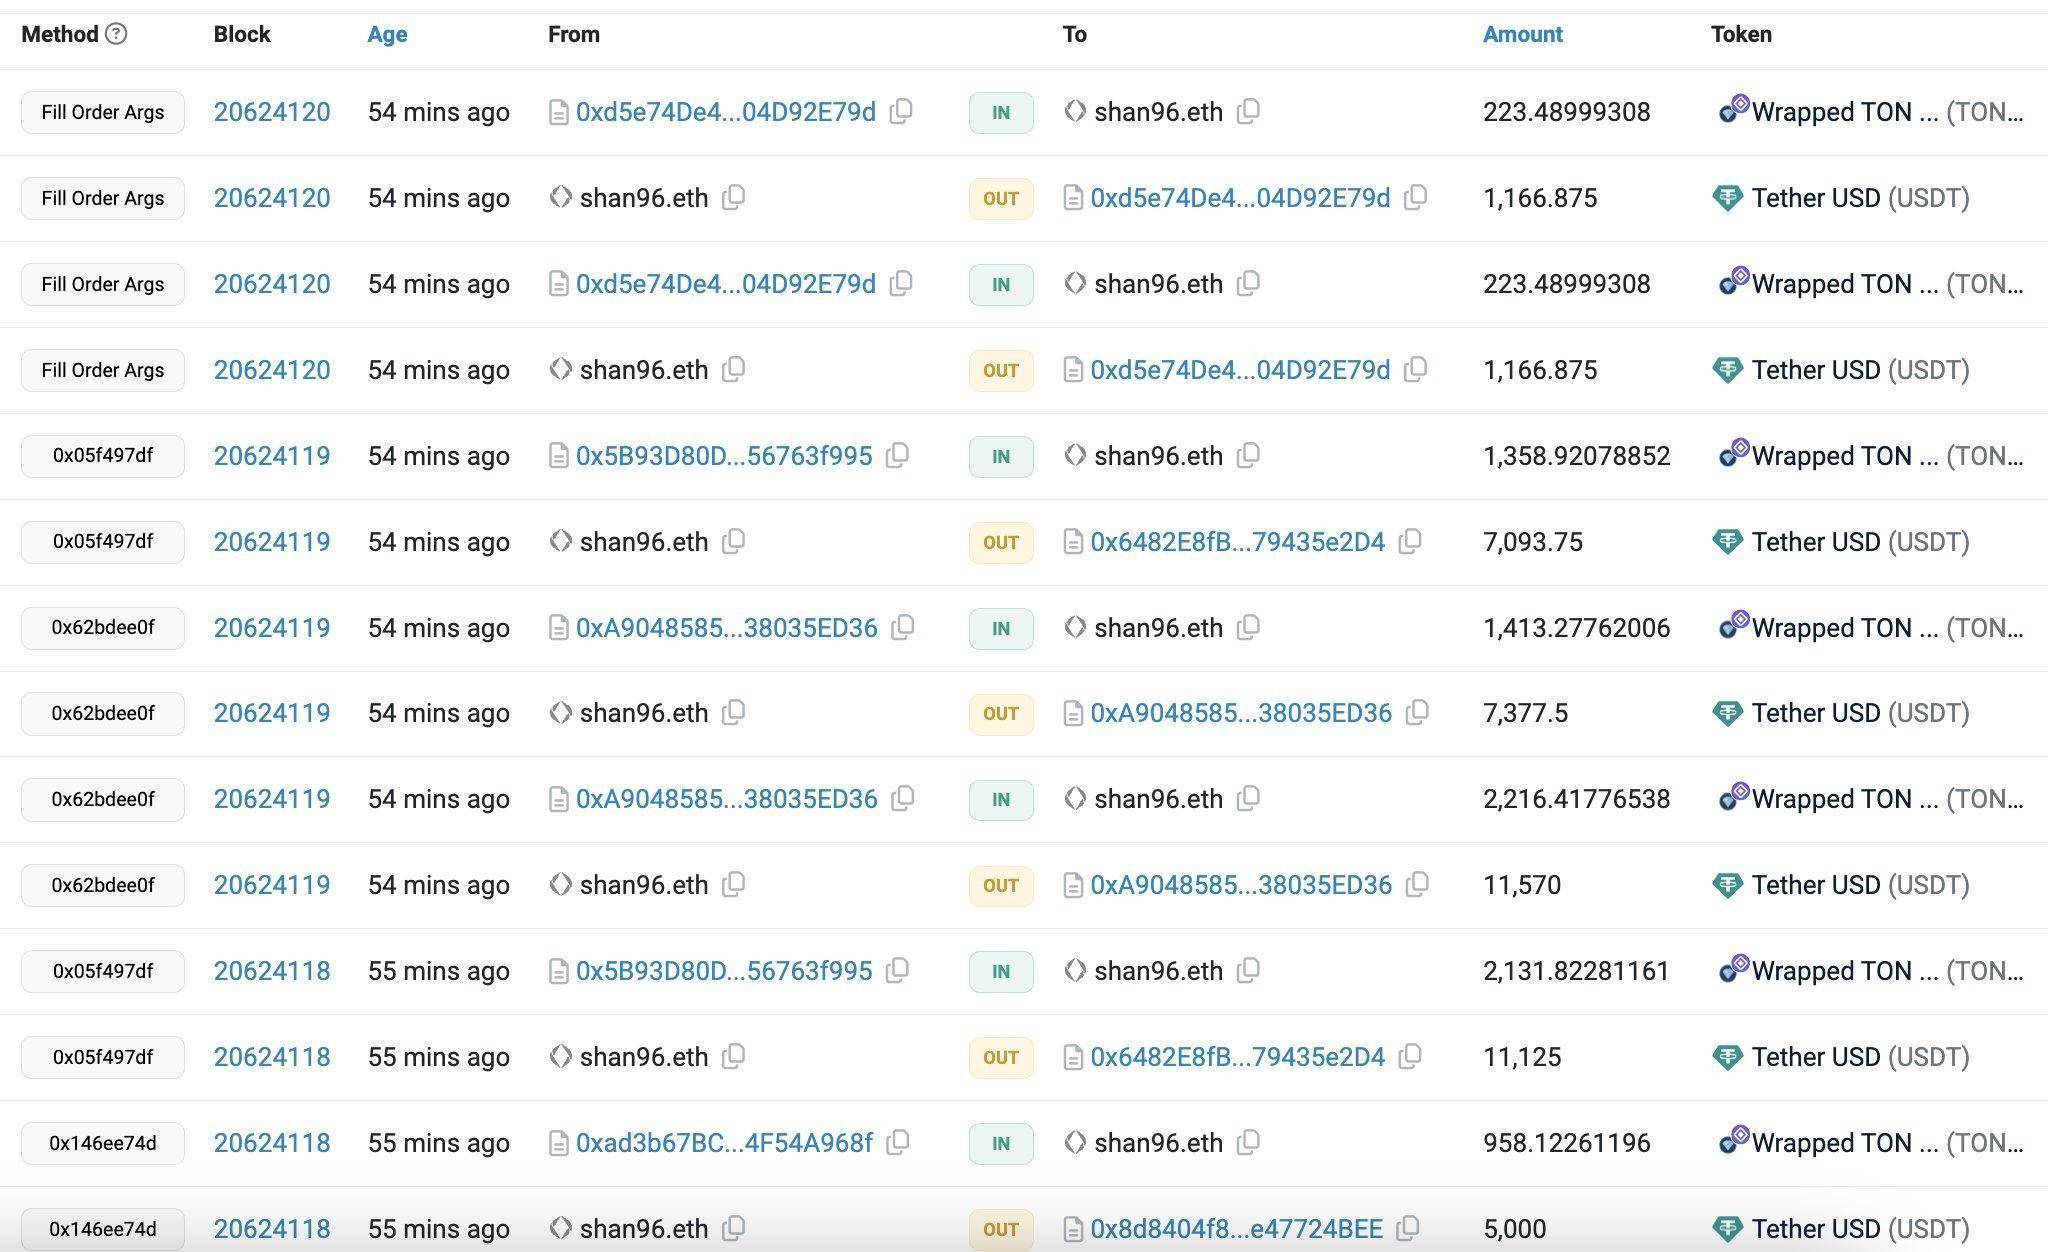The image size is (2048, 1252).
Task: Click the Block 20624120 link
Action: pos(272,111)
